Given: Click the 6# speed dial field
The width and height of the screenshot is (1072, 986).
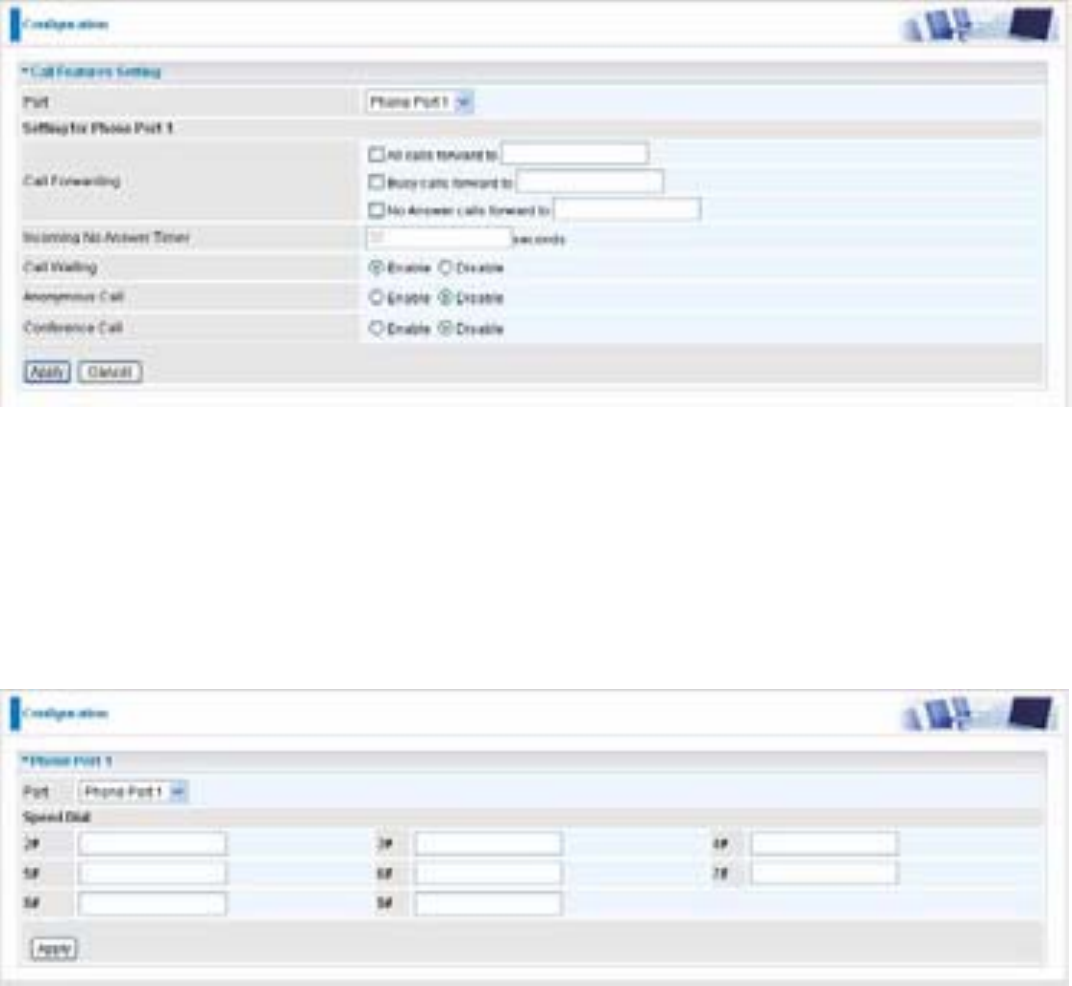Looking at the screenshot, I should pos(488,873).
